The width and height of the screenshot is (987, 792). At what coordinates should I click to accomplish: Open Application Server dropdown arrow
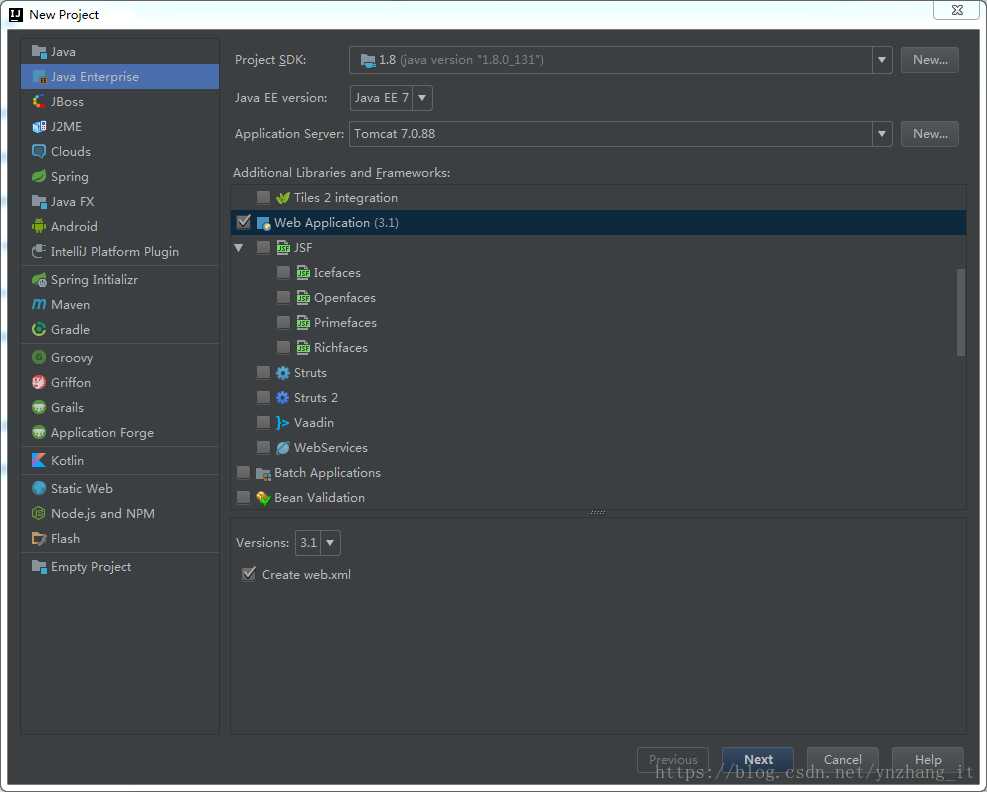pos(882,133)
